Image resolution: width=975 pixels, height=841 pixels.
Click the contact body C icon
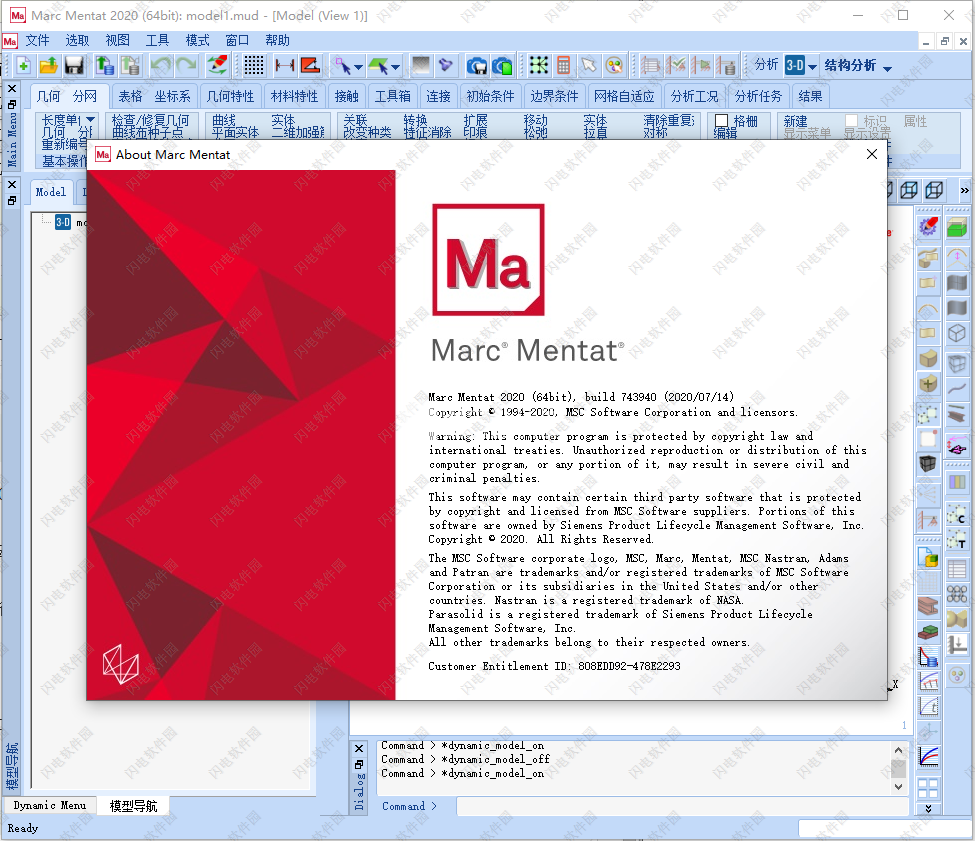coord(957,515)
